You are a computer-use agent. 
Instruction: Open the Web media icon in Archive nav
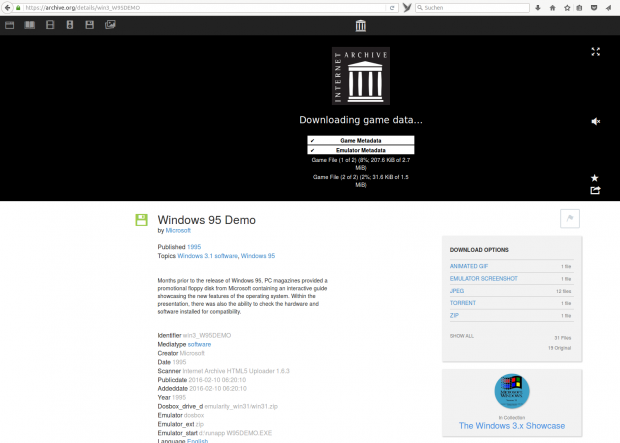pyautogui.click(x=9, y=25)
